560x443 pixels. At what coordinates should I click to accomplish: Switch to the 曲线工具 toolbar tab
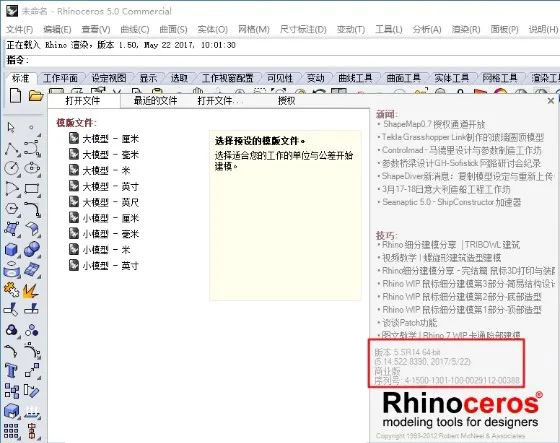coord(355,78)
